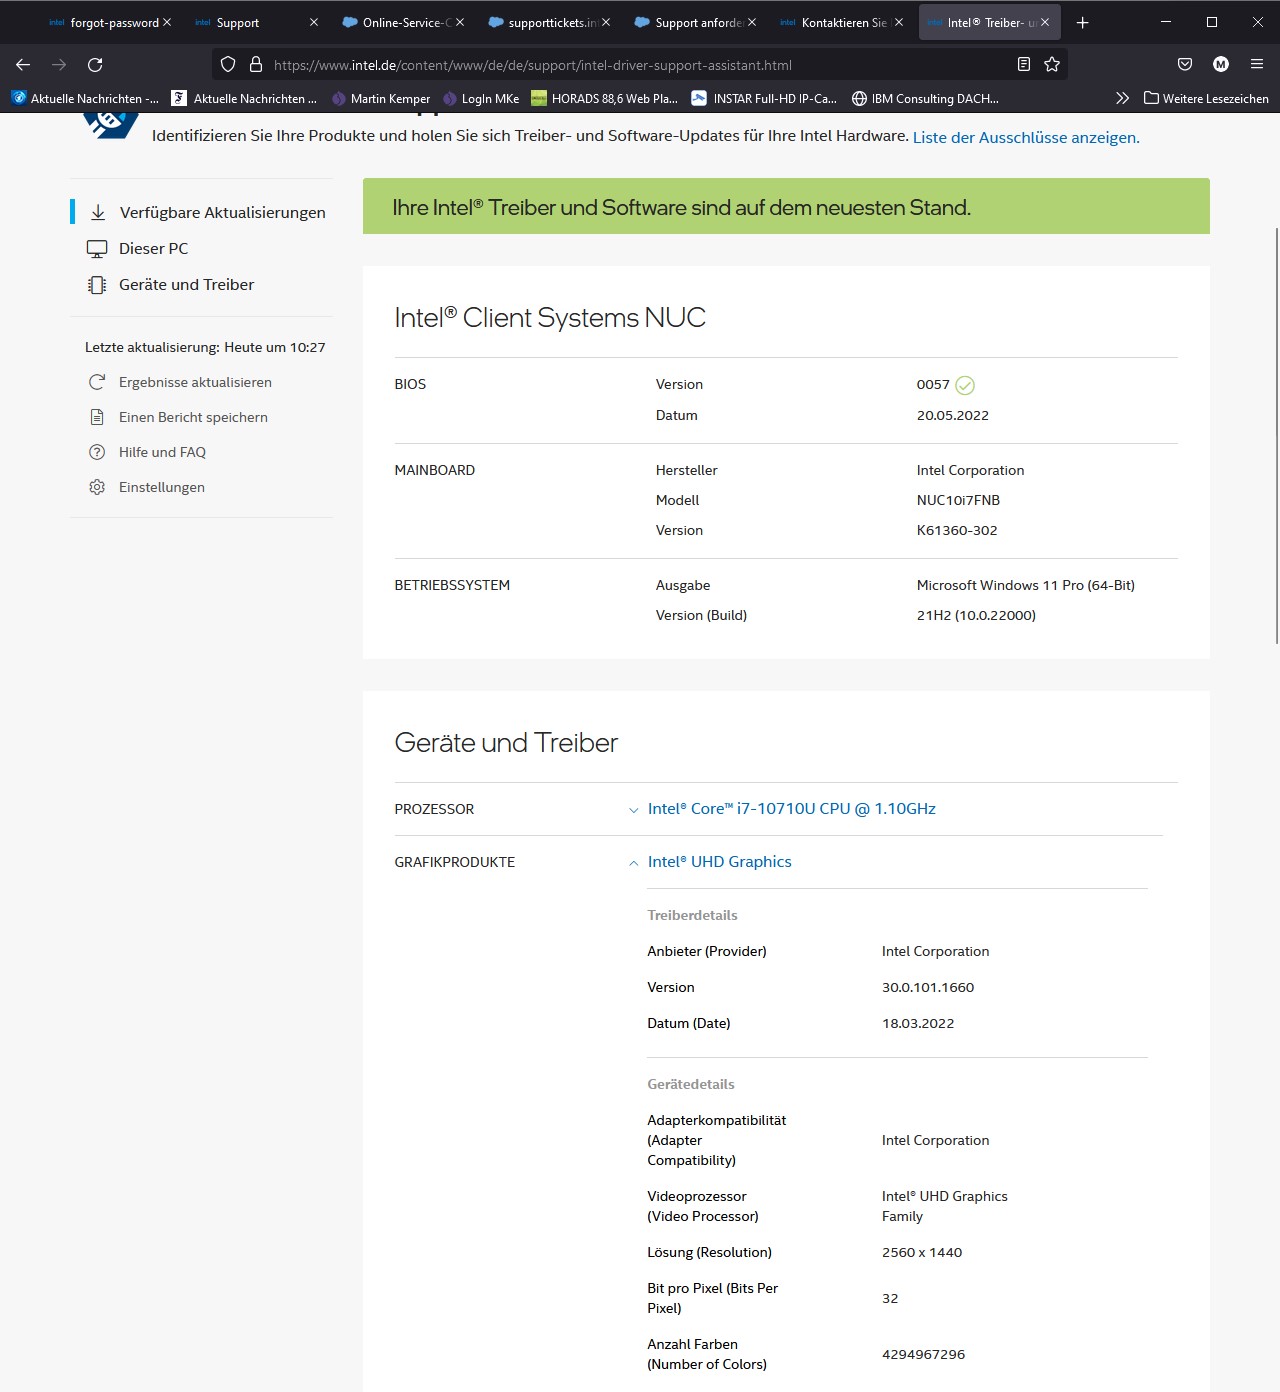Open Einstellungen in the sidebar
Screen dimensions: 1280x1392
click(161, 487)
